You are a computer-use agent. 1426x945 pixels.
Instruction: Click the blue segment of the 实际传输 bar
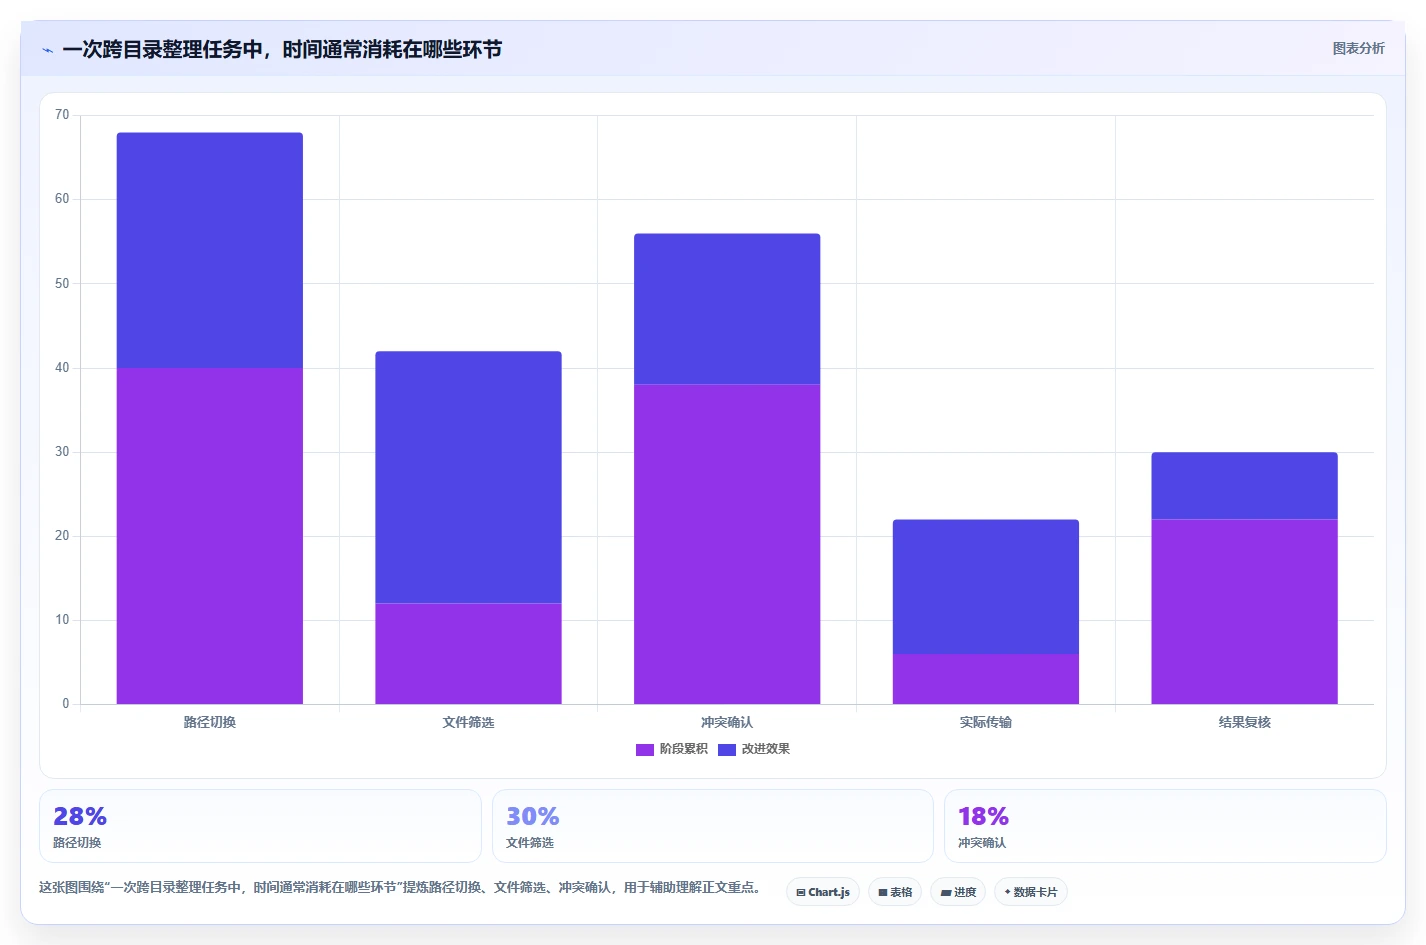tap(986, 587)
